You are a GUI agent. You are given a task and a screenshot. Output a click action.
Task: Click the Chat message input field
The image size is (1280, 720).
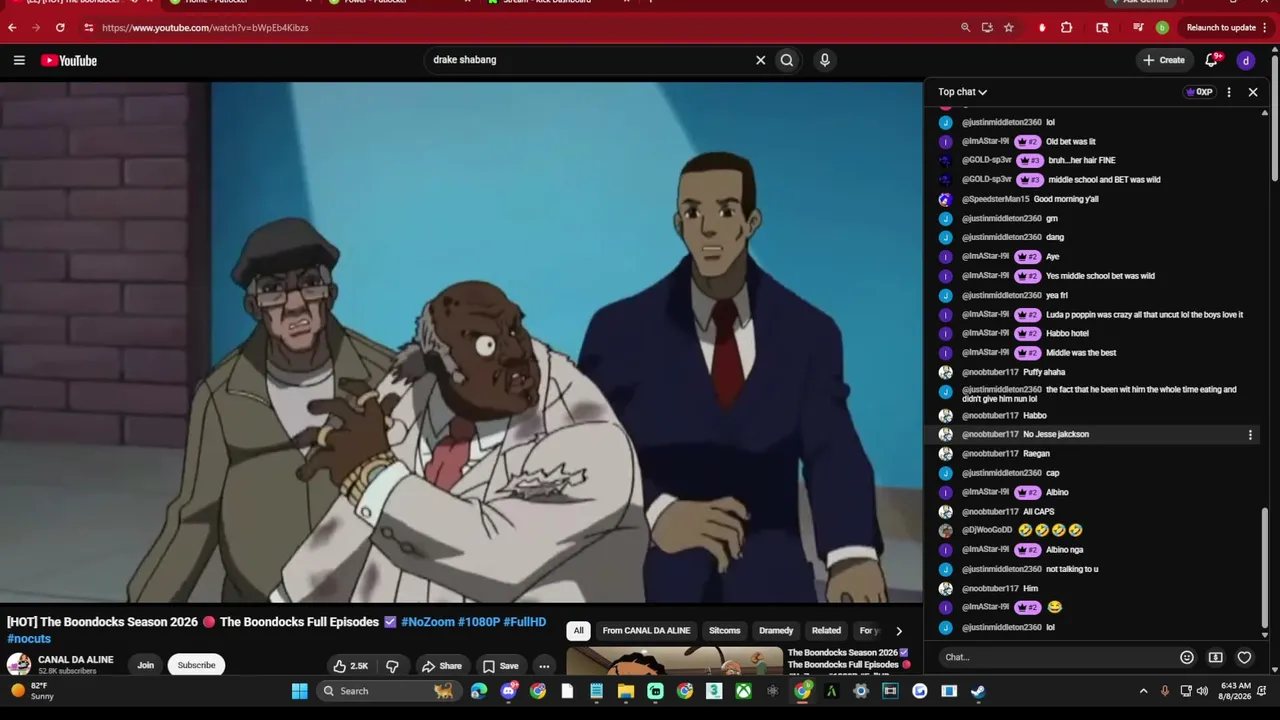click(x=1058, y=657)
